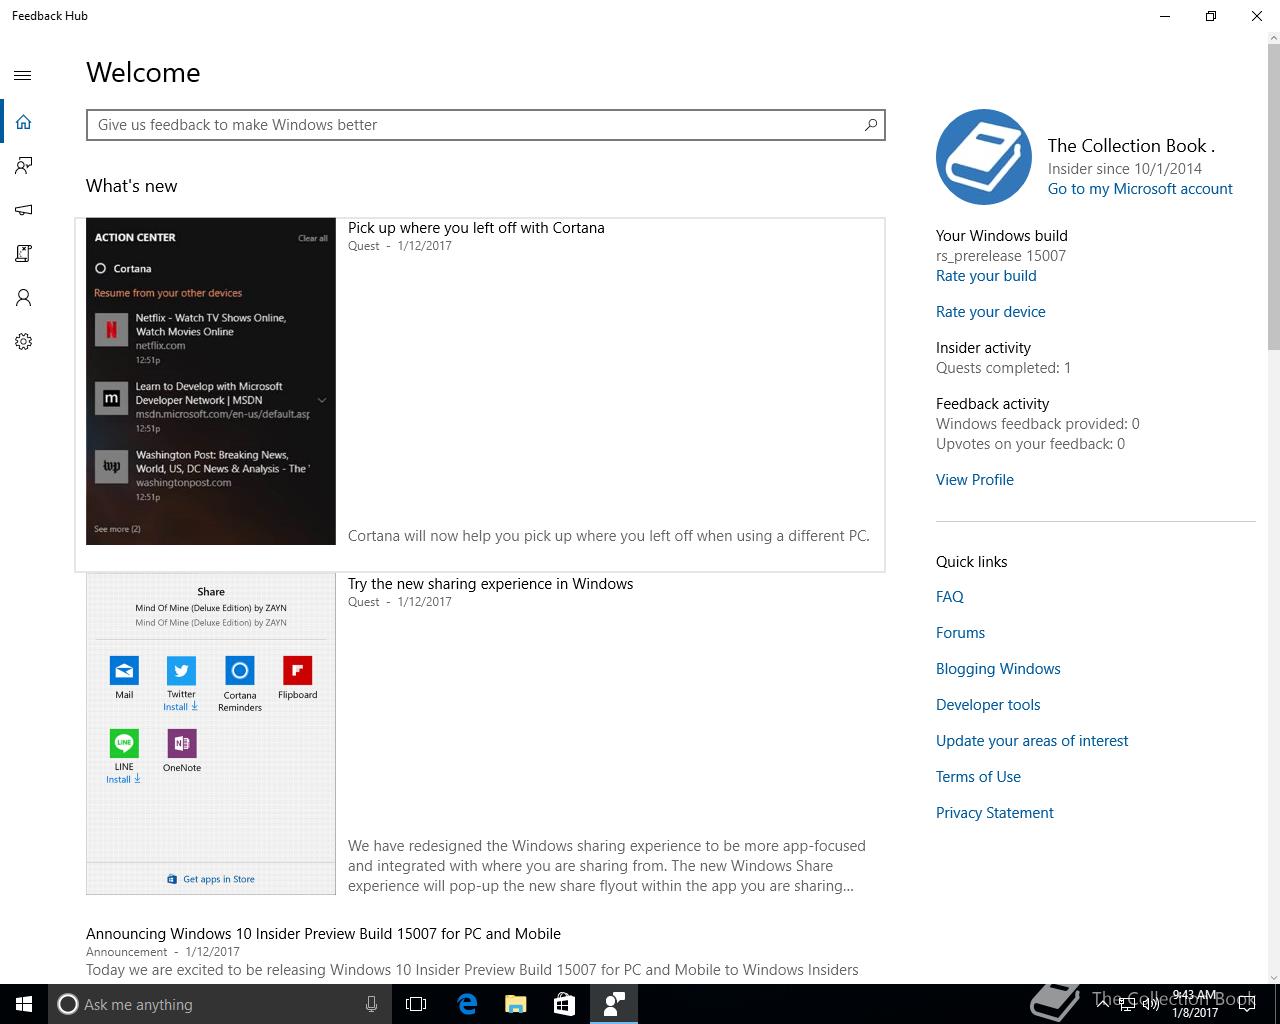Open Task View on taskbar
The height and width of the screenshot is (1024, 1280).
pyautogui.click(x=416, y=1004)
